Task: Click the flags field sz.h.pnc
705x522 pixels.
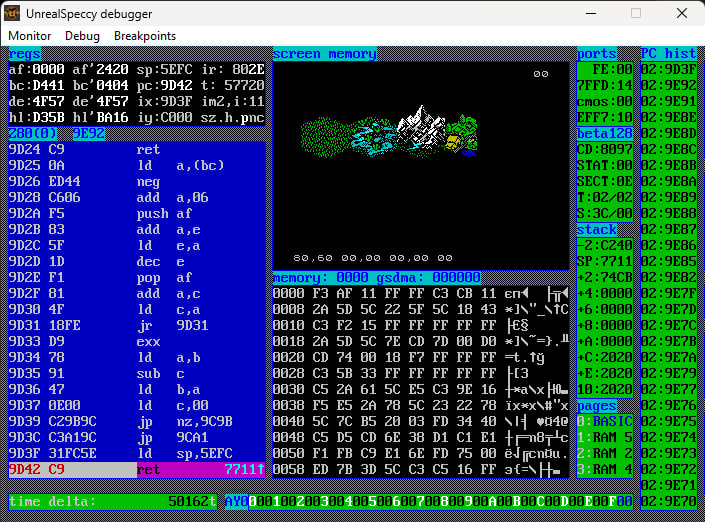Action: 232,118
